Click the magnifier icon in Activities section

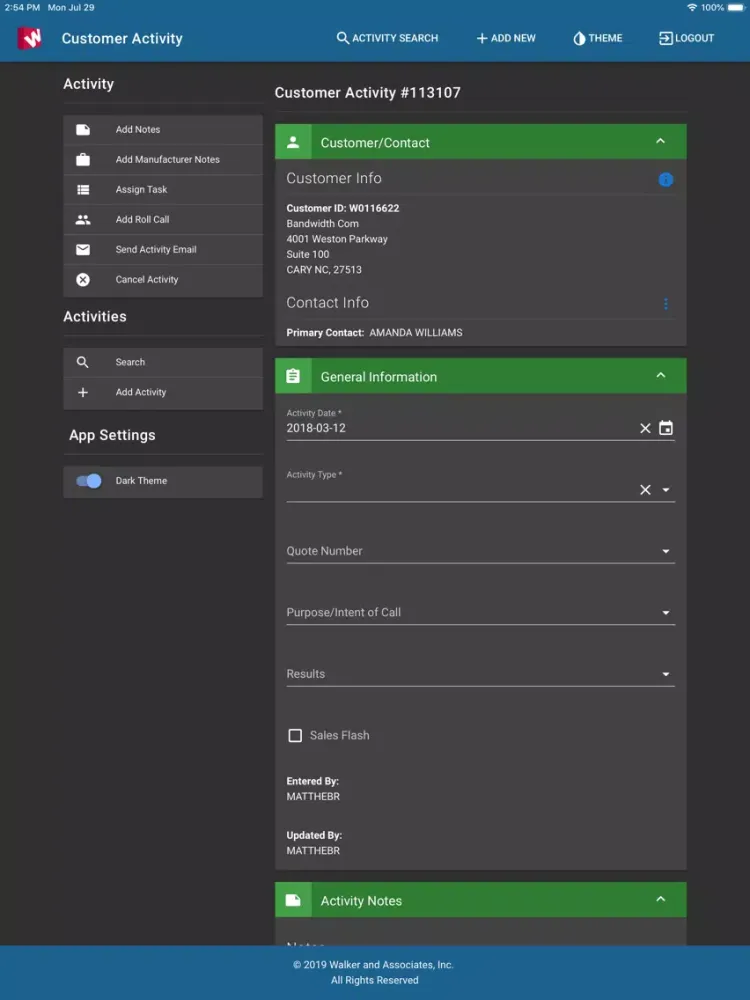point(83,362)
